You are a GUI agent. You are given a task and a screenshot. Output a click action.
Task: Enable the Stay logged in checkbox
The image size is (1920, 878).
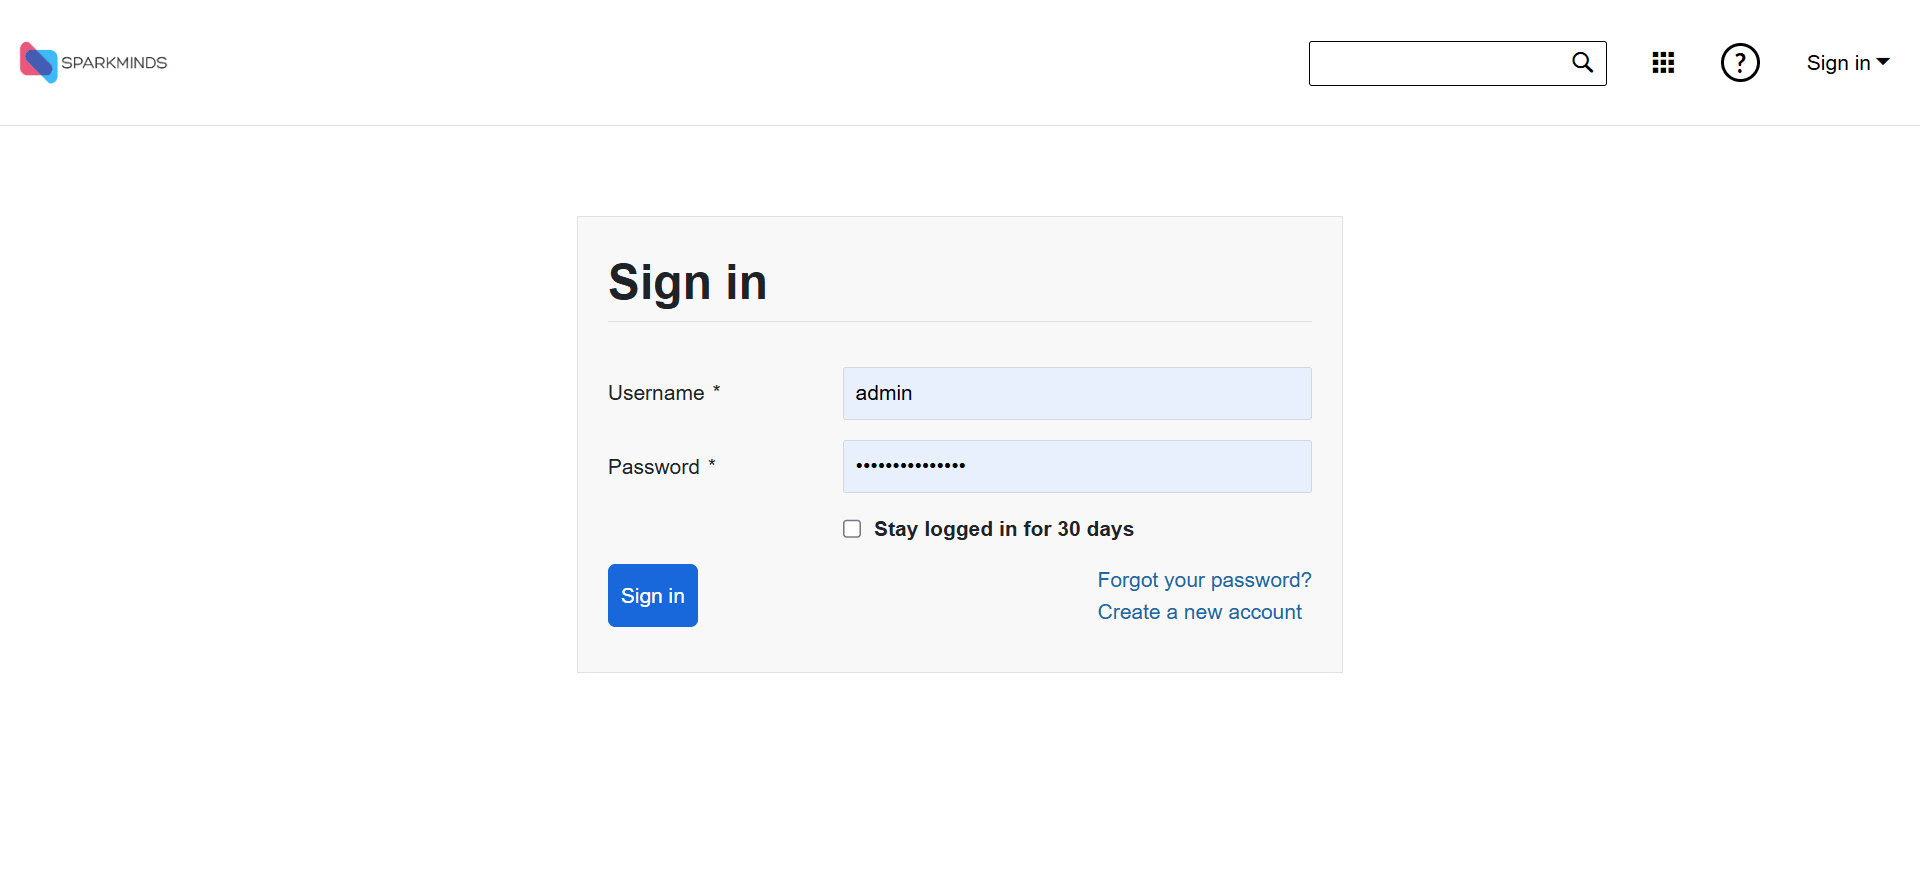(x=852, y=529)
